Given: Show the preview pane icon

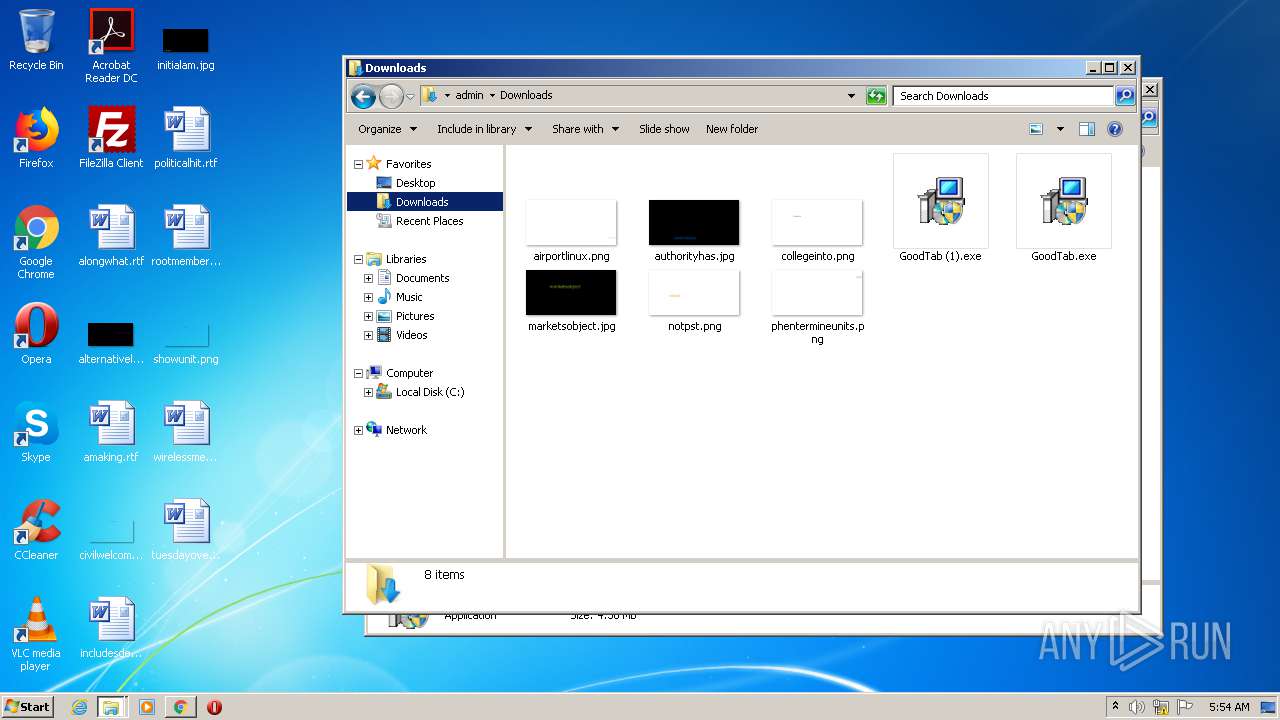Looking at the screenshot, I should tap(1087, 129).
